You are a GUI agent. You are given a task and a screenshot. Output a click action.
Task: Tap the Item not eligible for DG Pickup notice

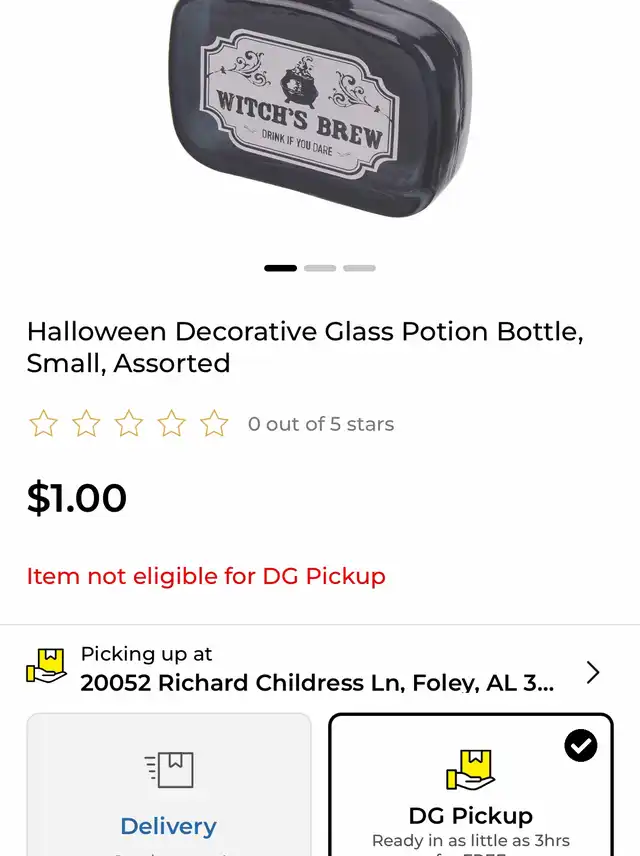206,576
